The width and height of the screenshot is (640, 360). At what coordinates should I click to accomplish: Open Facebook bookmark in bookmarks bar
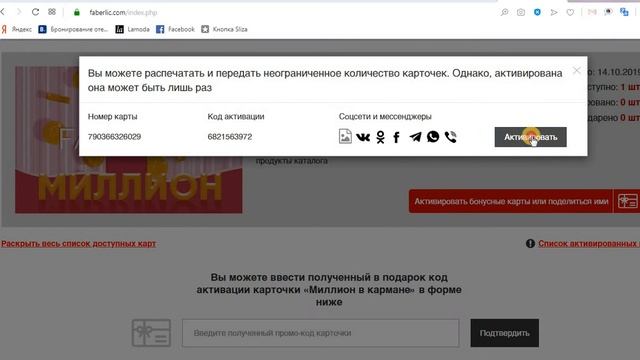(176, 29)
